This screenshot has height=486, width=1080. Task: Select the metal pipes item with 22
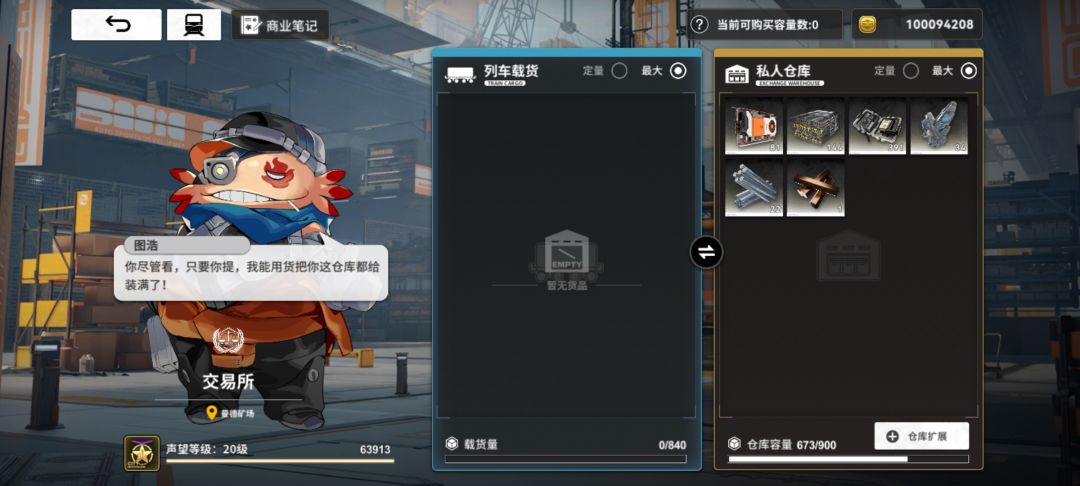pyautogui.click(x=754, y=188)
